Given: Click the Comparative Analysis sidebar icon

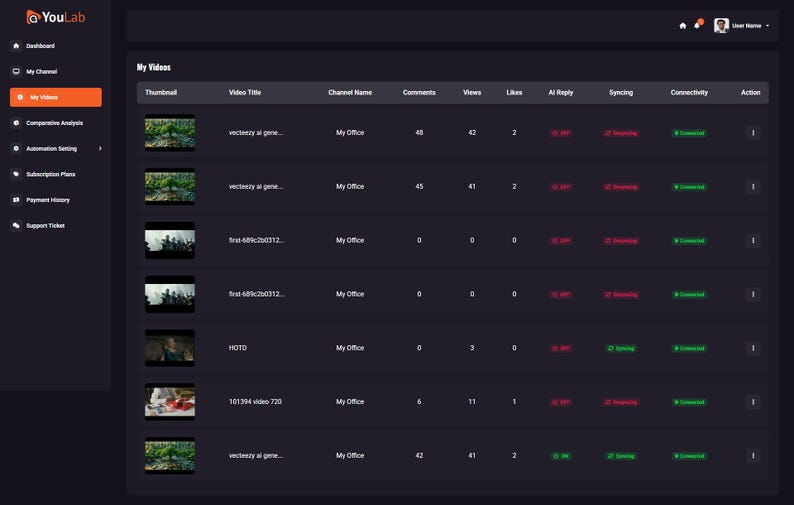Looking at the screenshot, I should 16,123.
